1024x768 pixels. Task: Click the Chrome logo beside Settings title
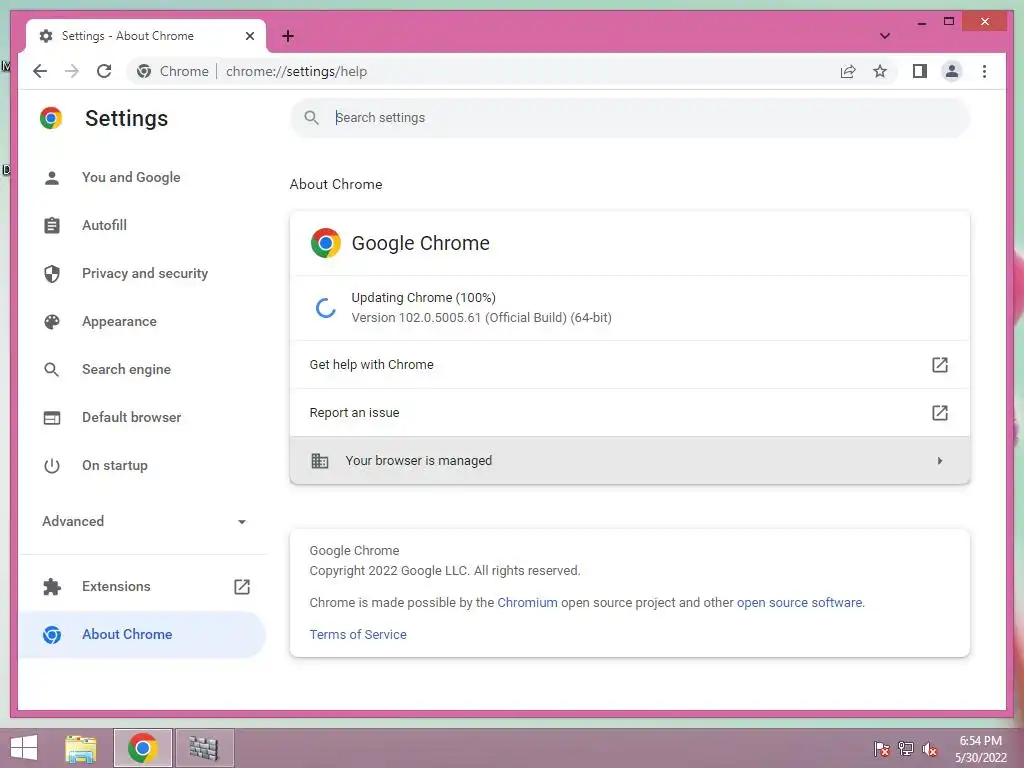51,118
